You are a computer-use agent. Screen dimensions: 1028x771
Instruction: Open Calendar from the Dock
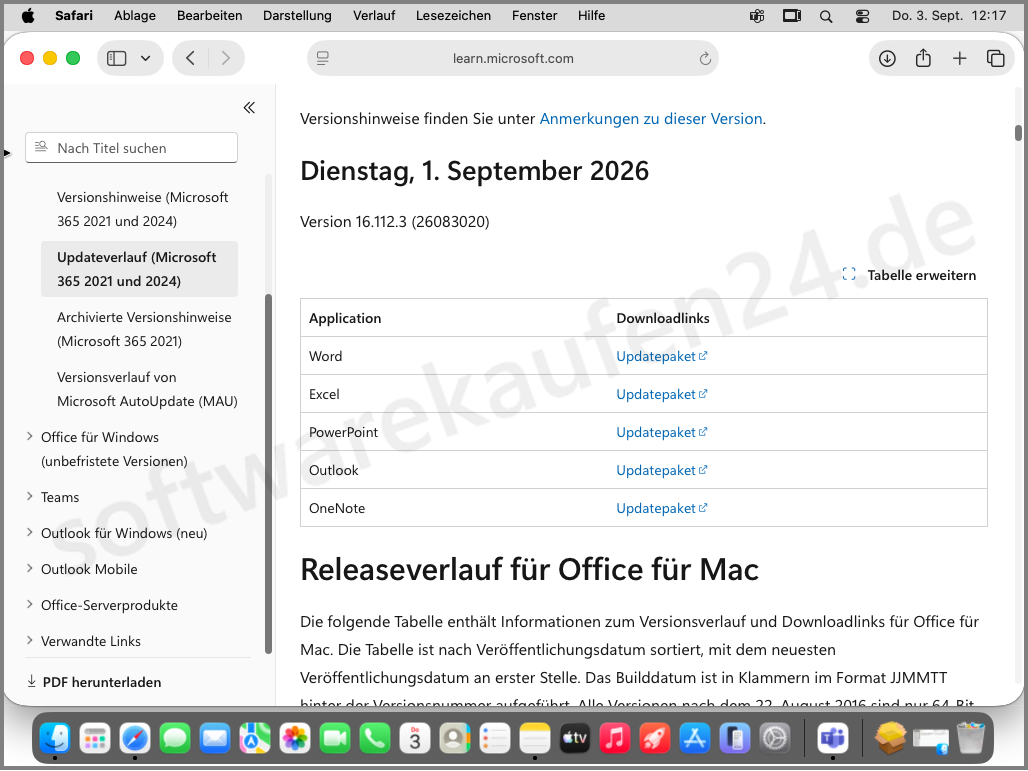tap(415, 739)
